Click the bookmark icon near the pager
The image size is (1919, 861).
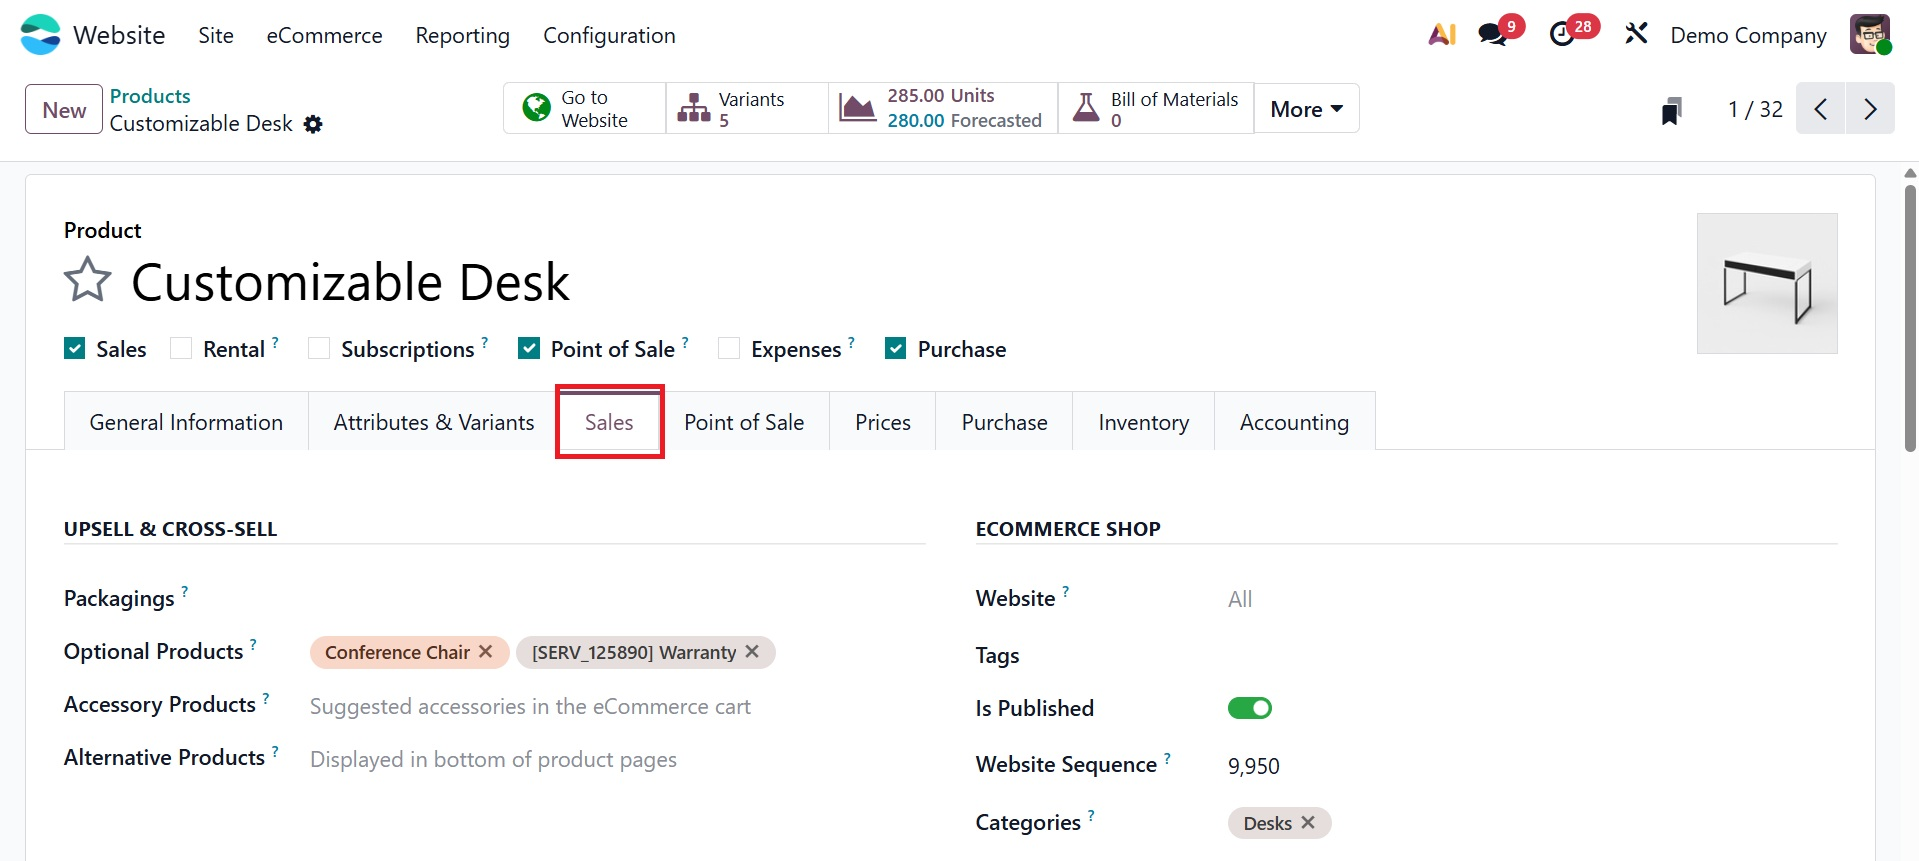click(1671, 110)
